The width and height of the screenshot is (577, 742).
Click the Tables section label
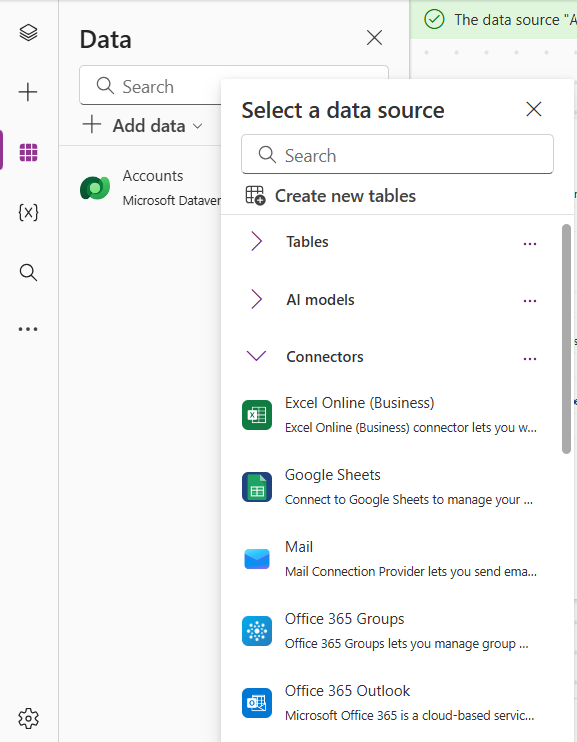pyautogui.click(x=307, y=242)
